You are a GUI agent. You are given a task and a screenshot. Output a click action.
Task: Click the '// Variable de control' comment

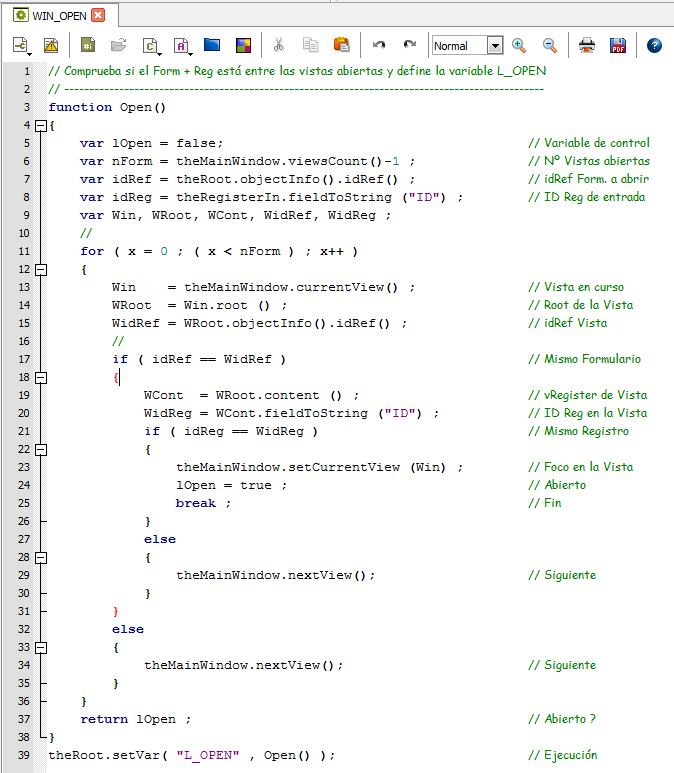click(589, 143)
